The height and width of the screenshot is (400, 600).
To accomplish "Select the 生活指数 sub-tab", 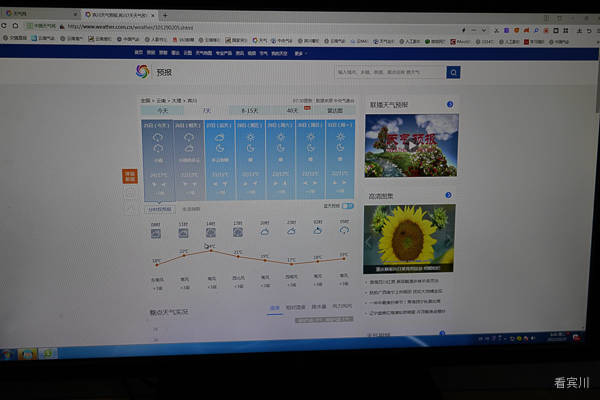I will pos(191,209).
